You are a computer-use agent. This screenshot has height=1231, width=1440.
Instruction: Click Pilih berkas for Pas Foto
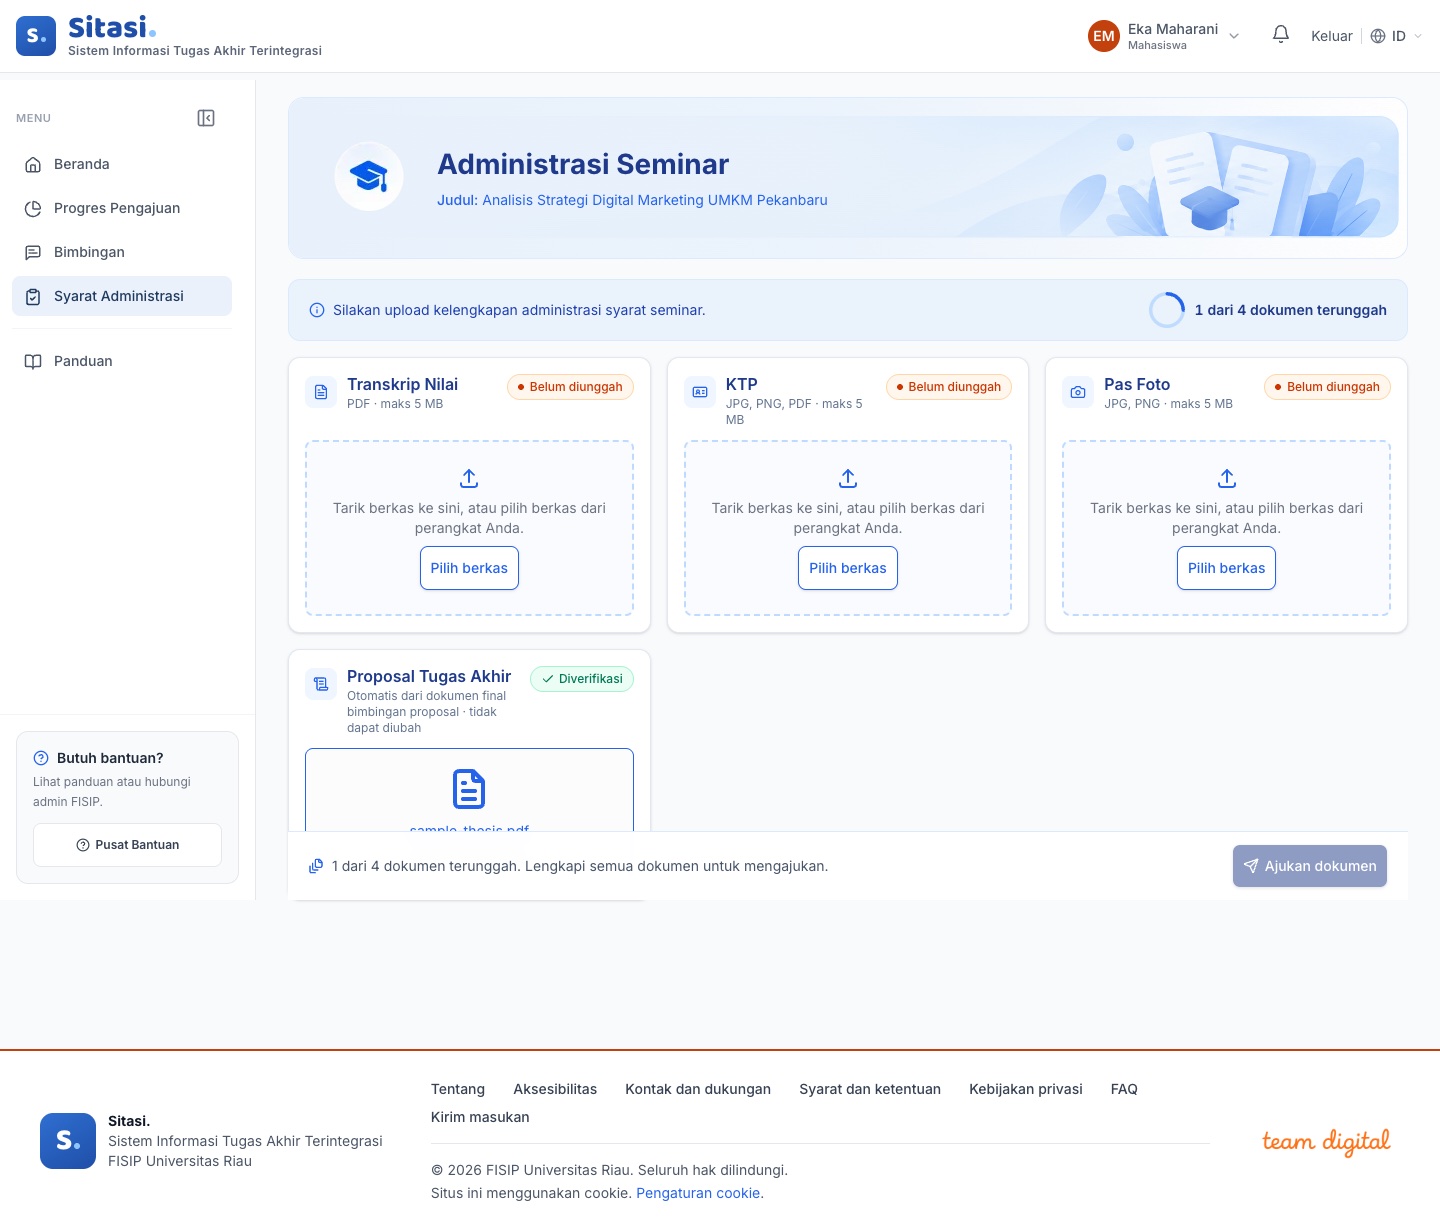pos(1226,568)
